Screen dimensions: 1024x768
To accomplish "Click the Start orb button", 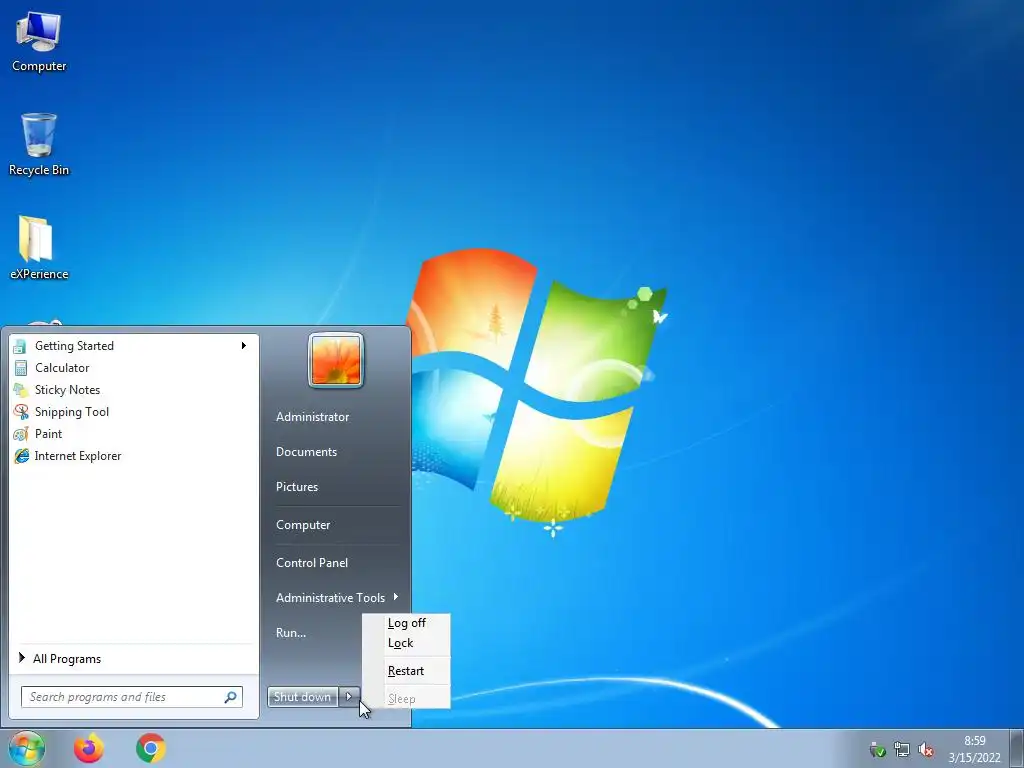I will [x=27, y=748].
